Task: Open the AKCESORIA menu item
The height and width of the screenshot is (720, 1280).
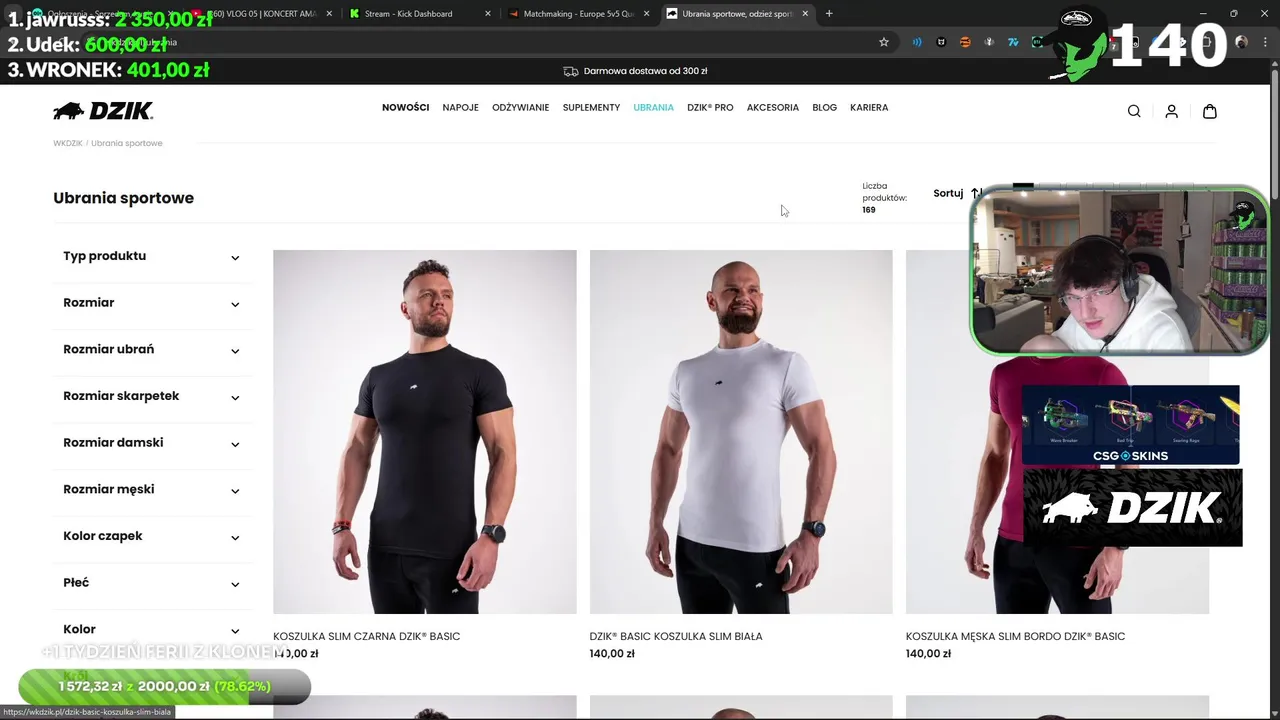Action: click(x=772, y=107)
